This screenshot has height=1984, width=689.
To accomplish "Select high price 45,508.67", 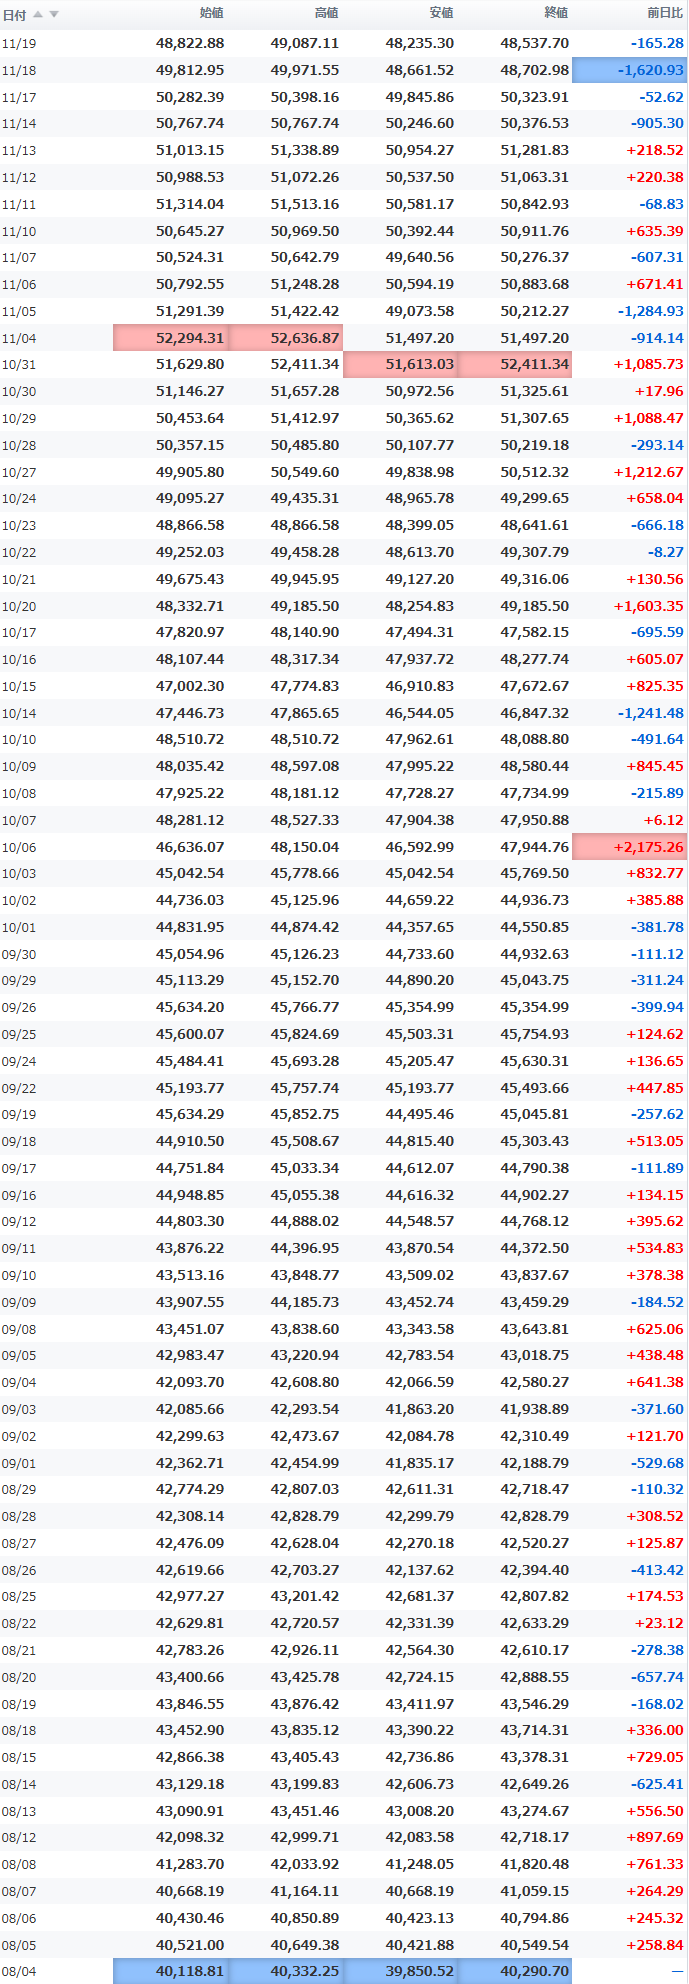I will point(305,1141).
